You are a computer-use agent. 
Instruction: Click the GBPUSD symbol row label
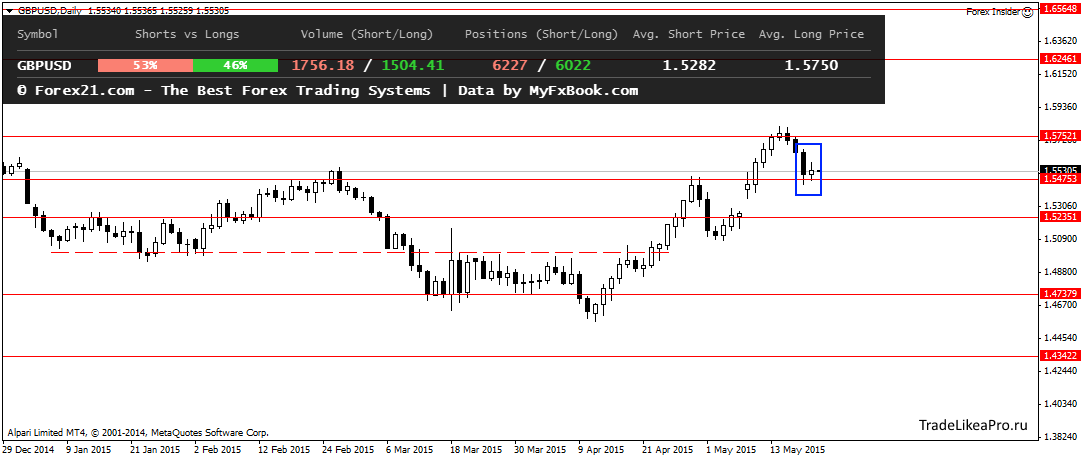(x=44, y=66)
